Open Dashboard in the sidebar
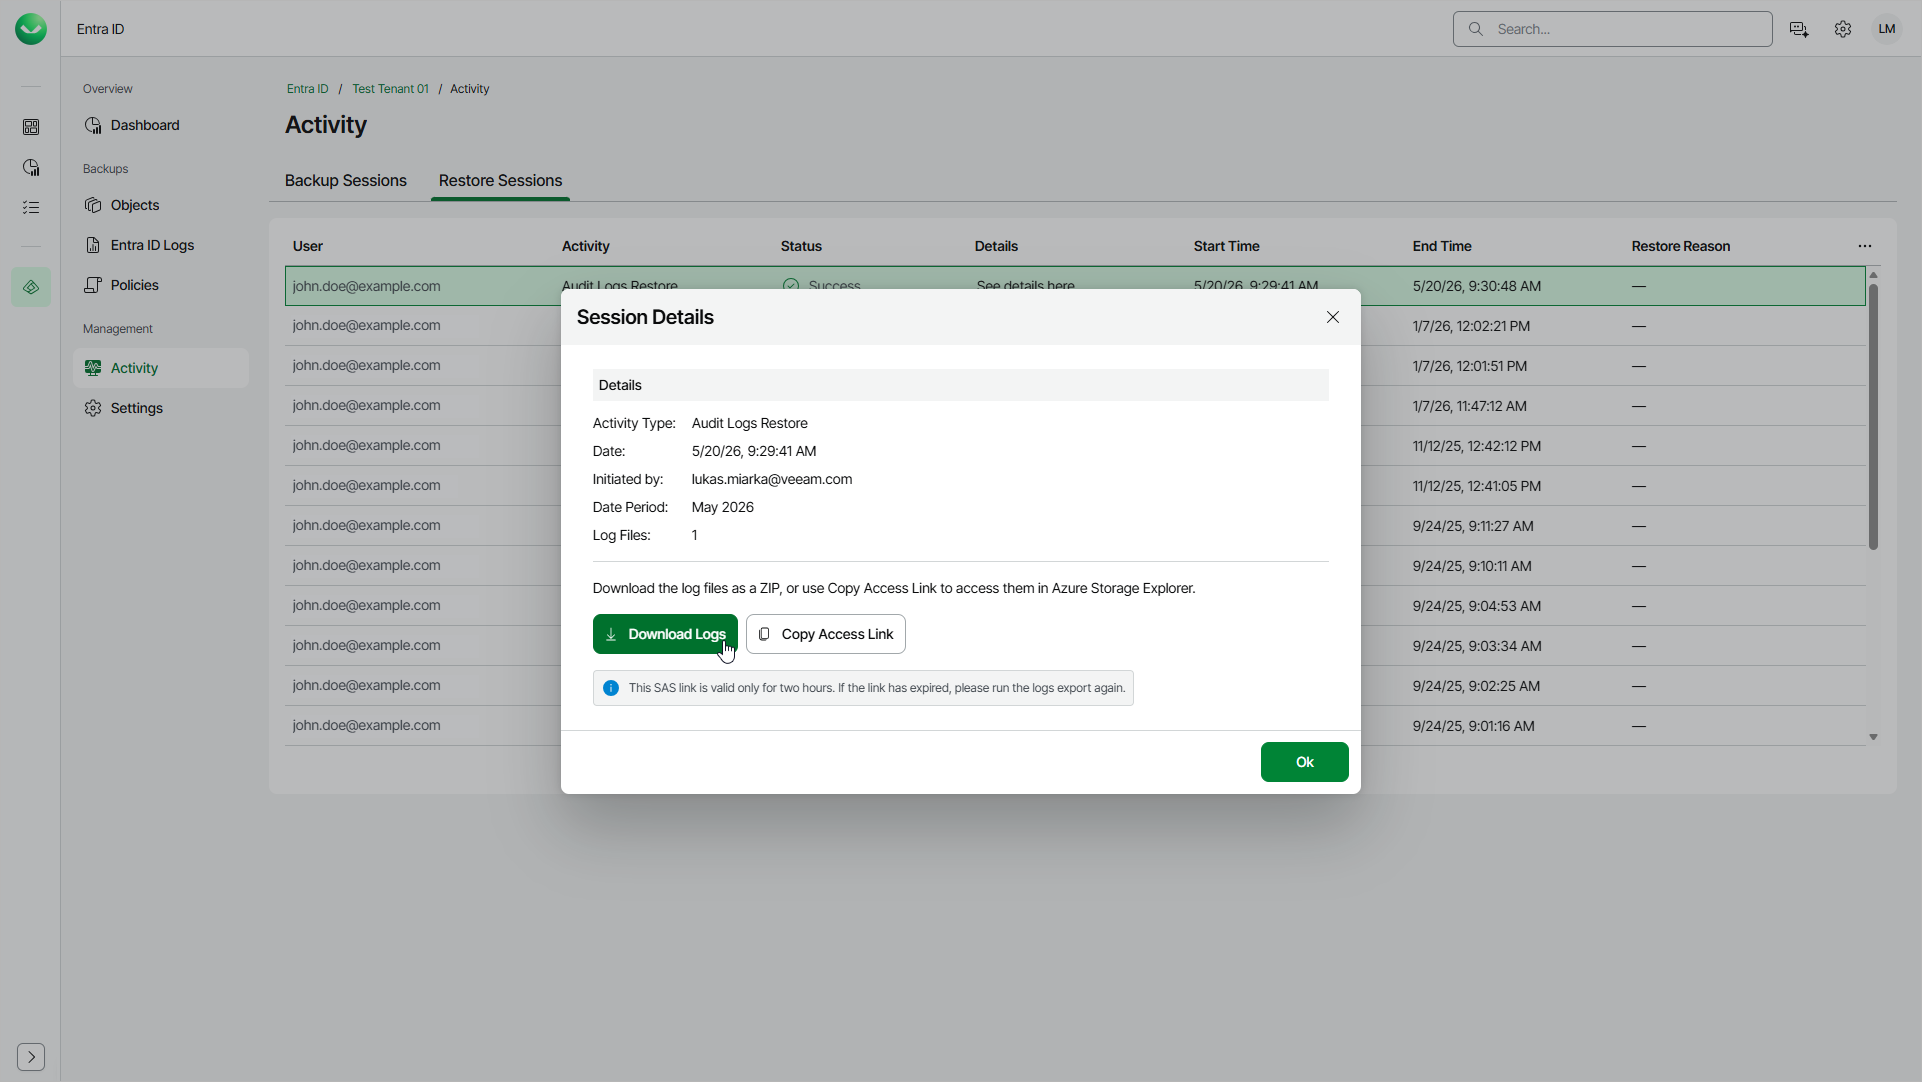1922x1082 pixels. pos(160,125)
